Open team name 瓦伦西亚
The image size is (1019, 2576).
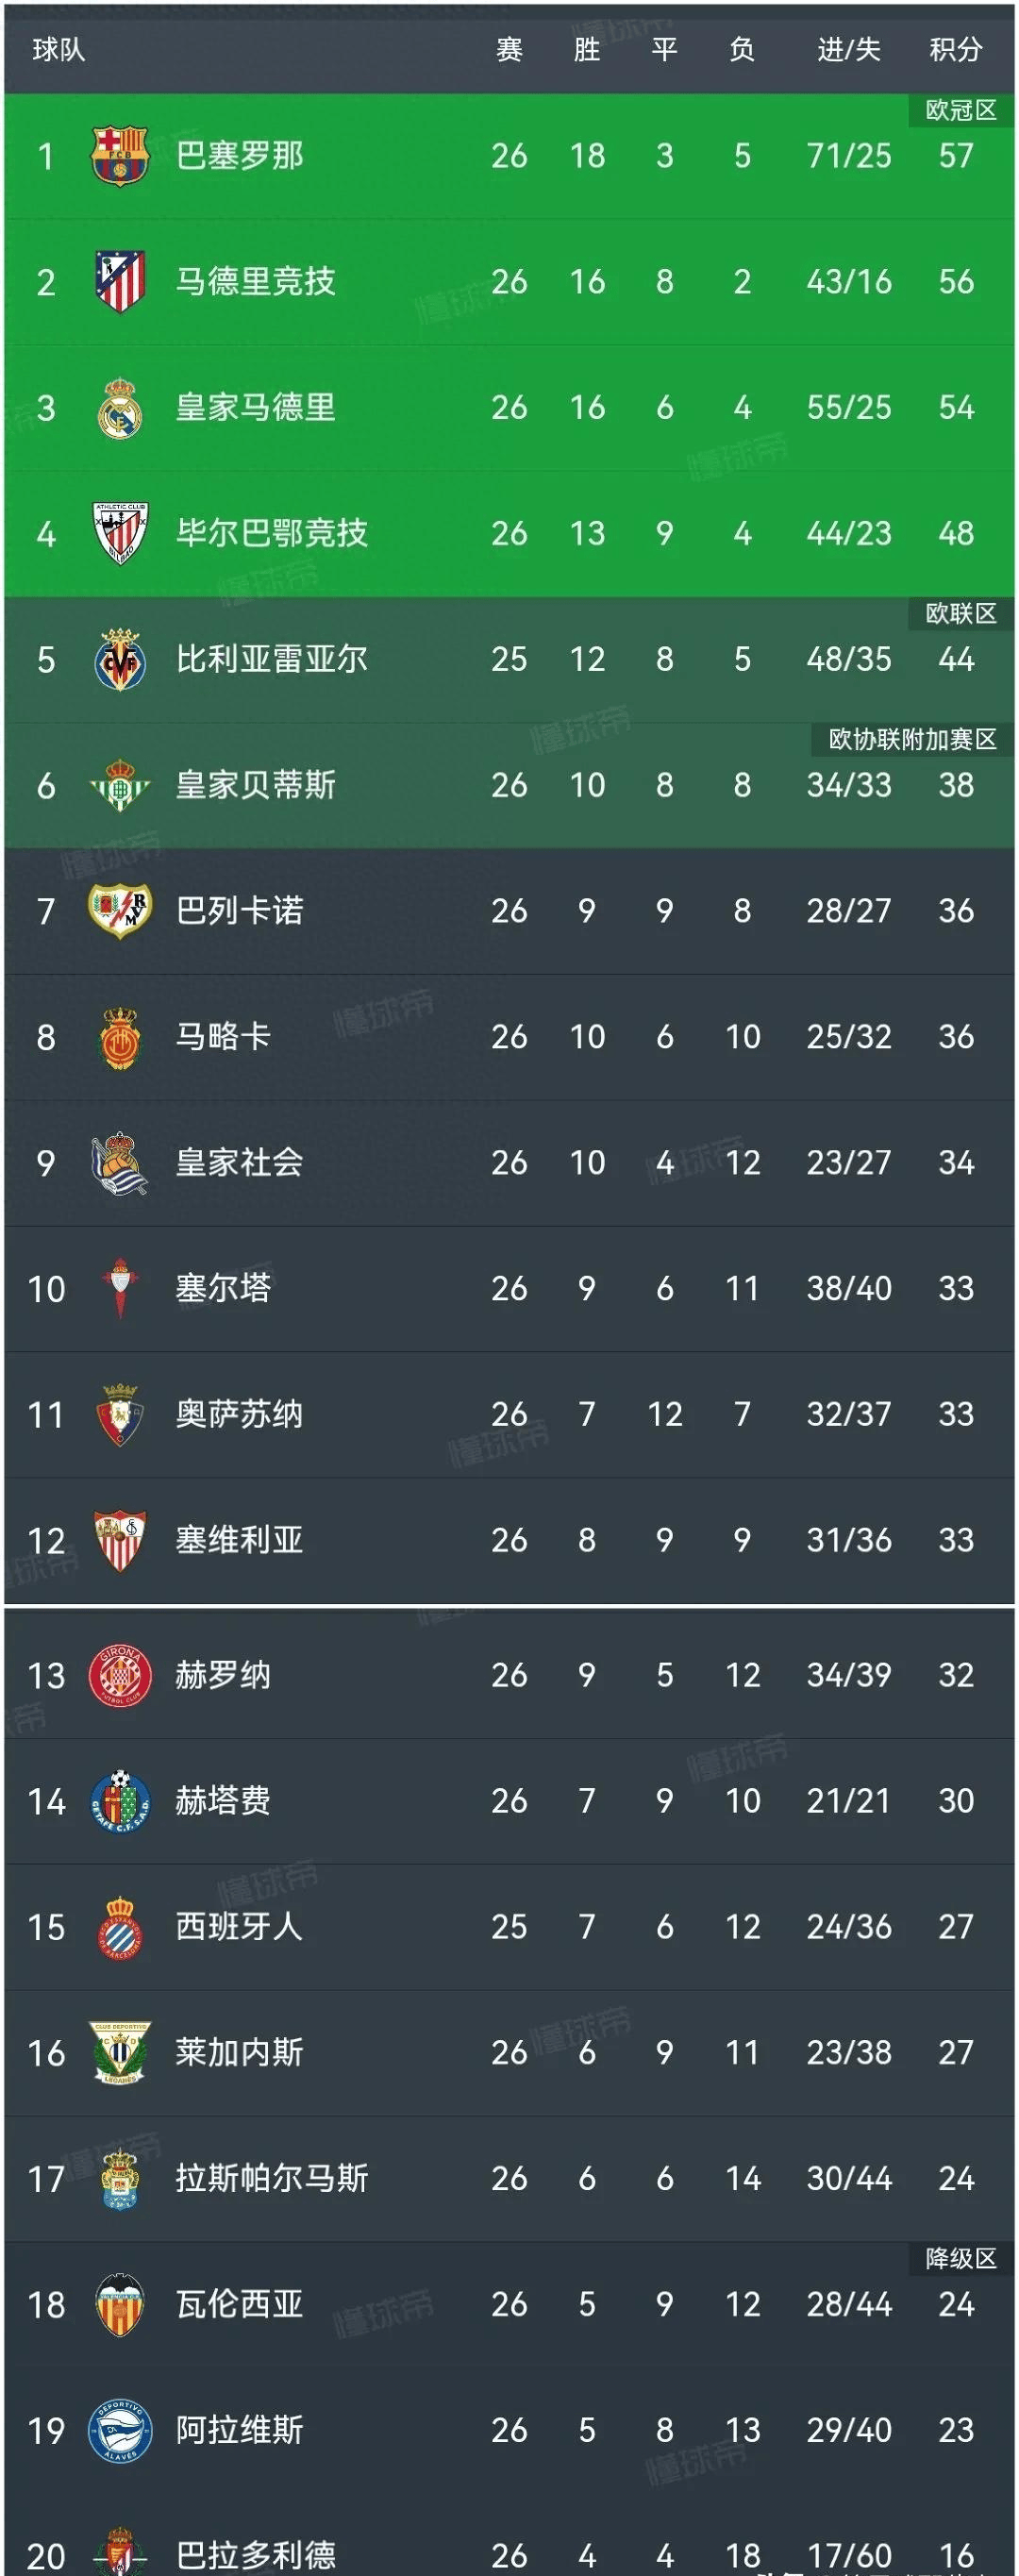[239, 2304]
